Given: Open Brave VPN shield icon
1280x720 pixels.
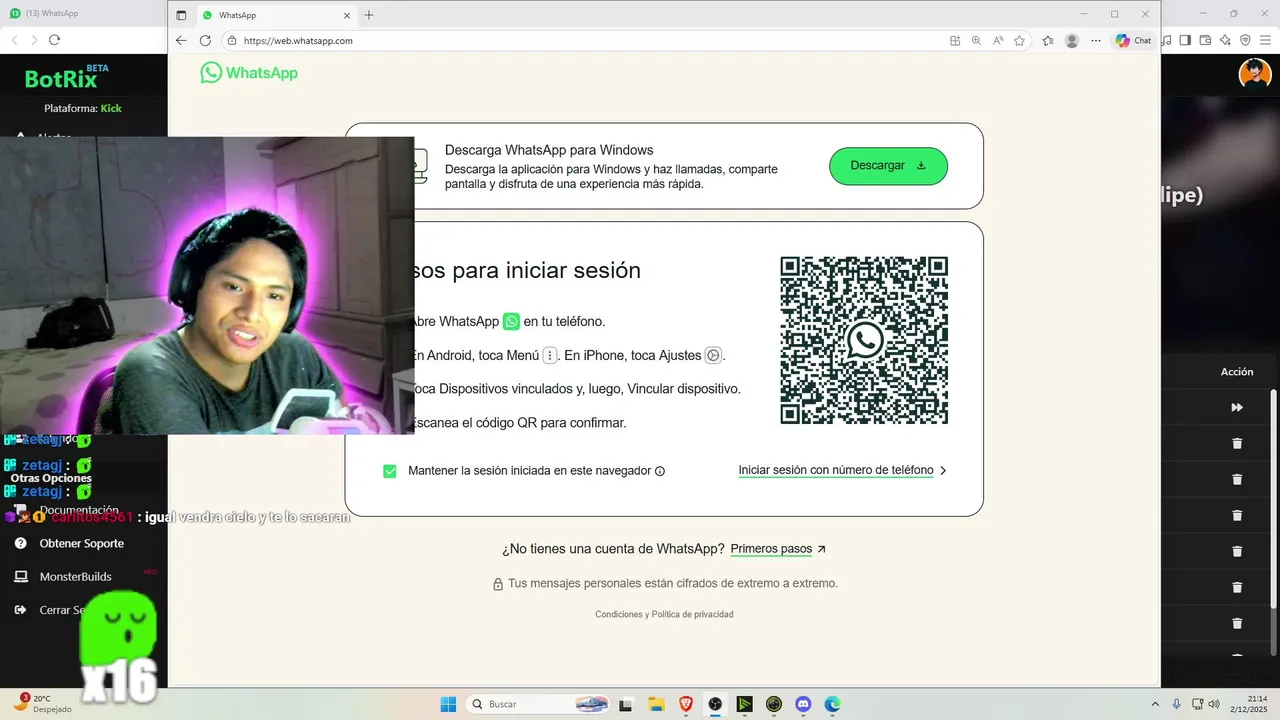Looking at the screenshot, I should coord(1245,40).
